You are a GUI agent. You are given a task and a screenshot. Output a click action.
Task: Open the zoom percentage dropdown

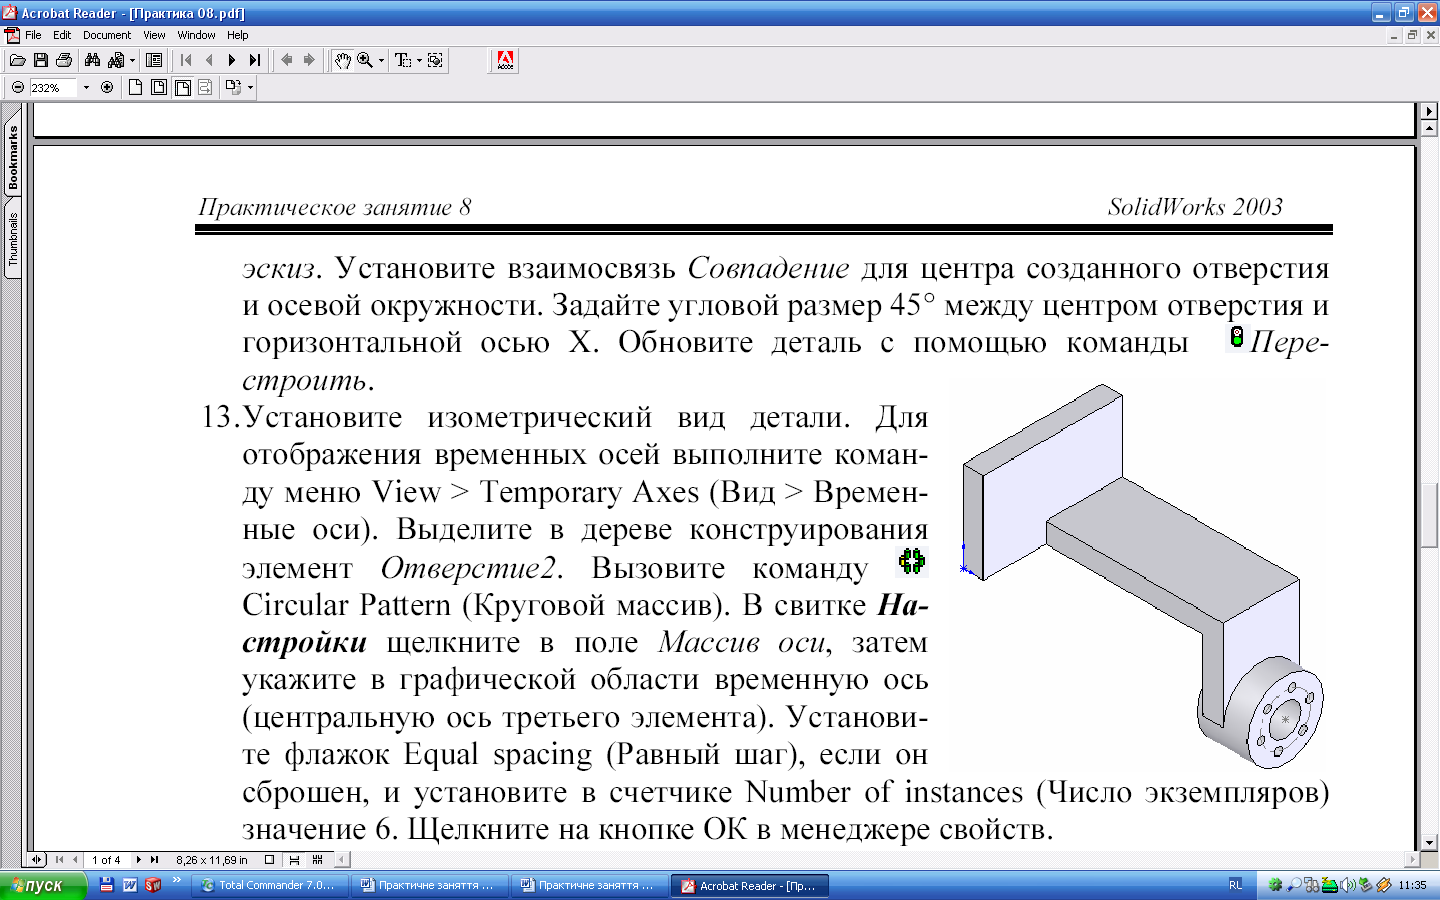[x=86, y=88]
